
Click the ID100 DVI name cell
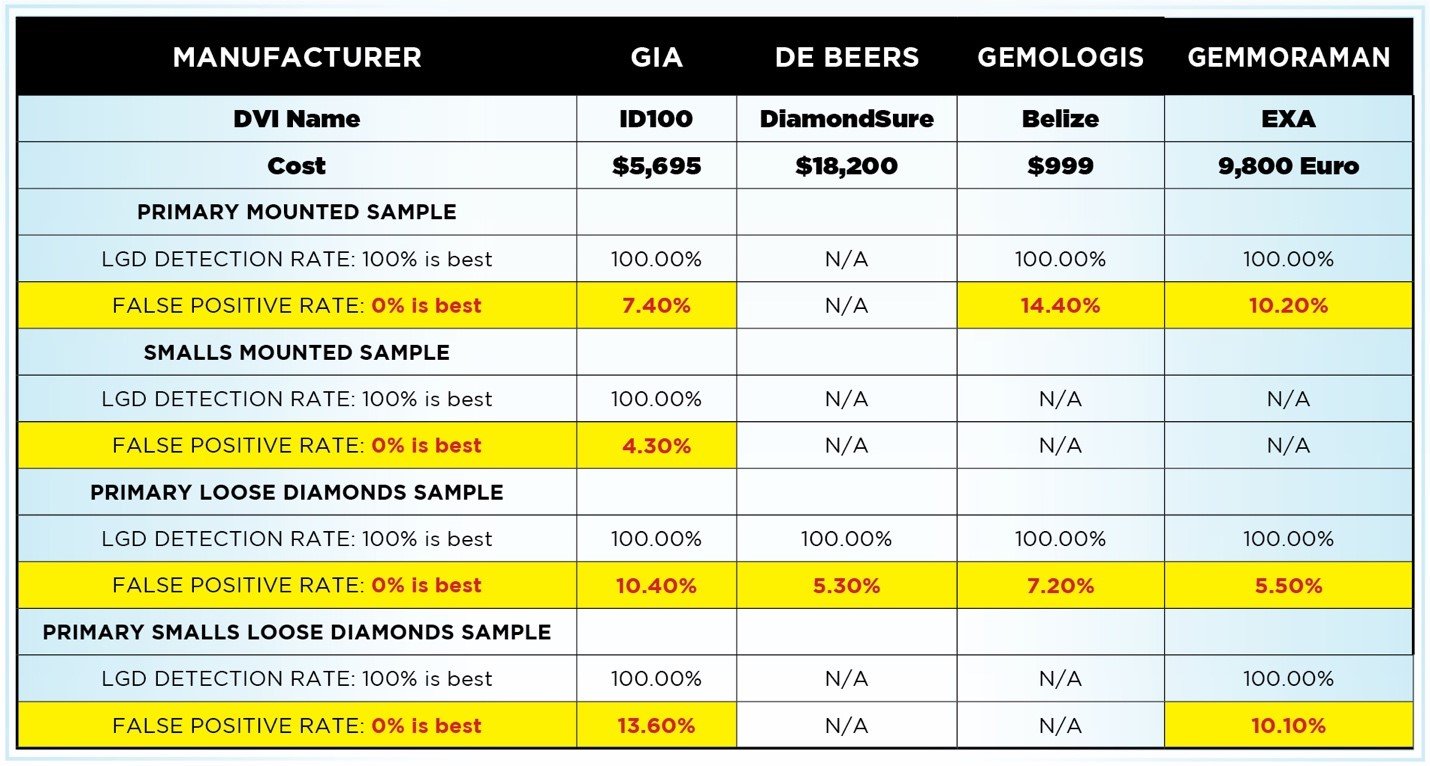pyautogui.click(x=657, y=119)
